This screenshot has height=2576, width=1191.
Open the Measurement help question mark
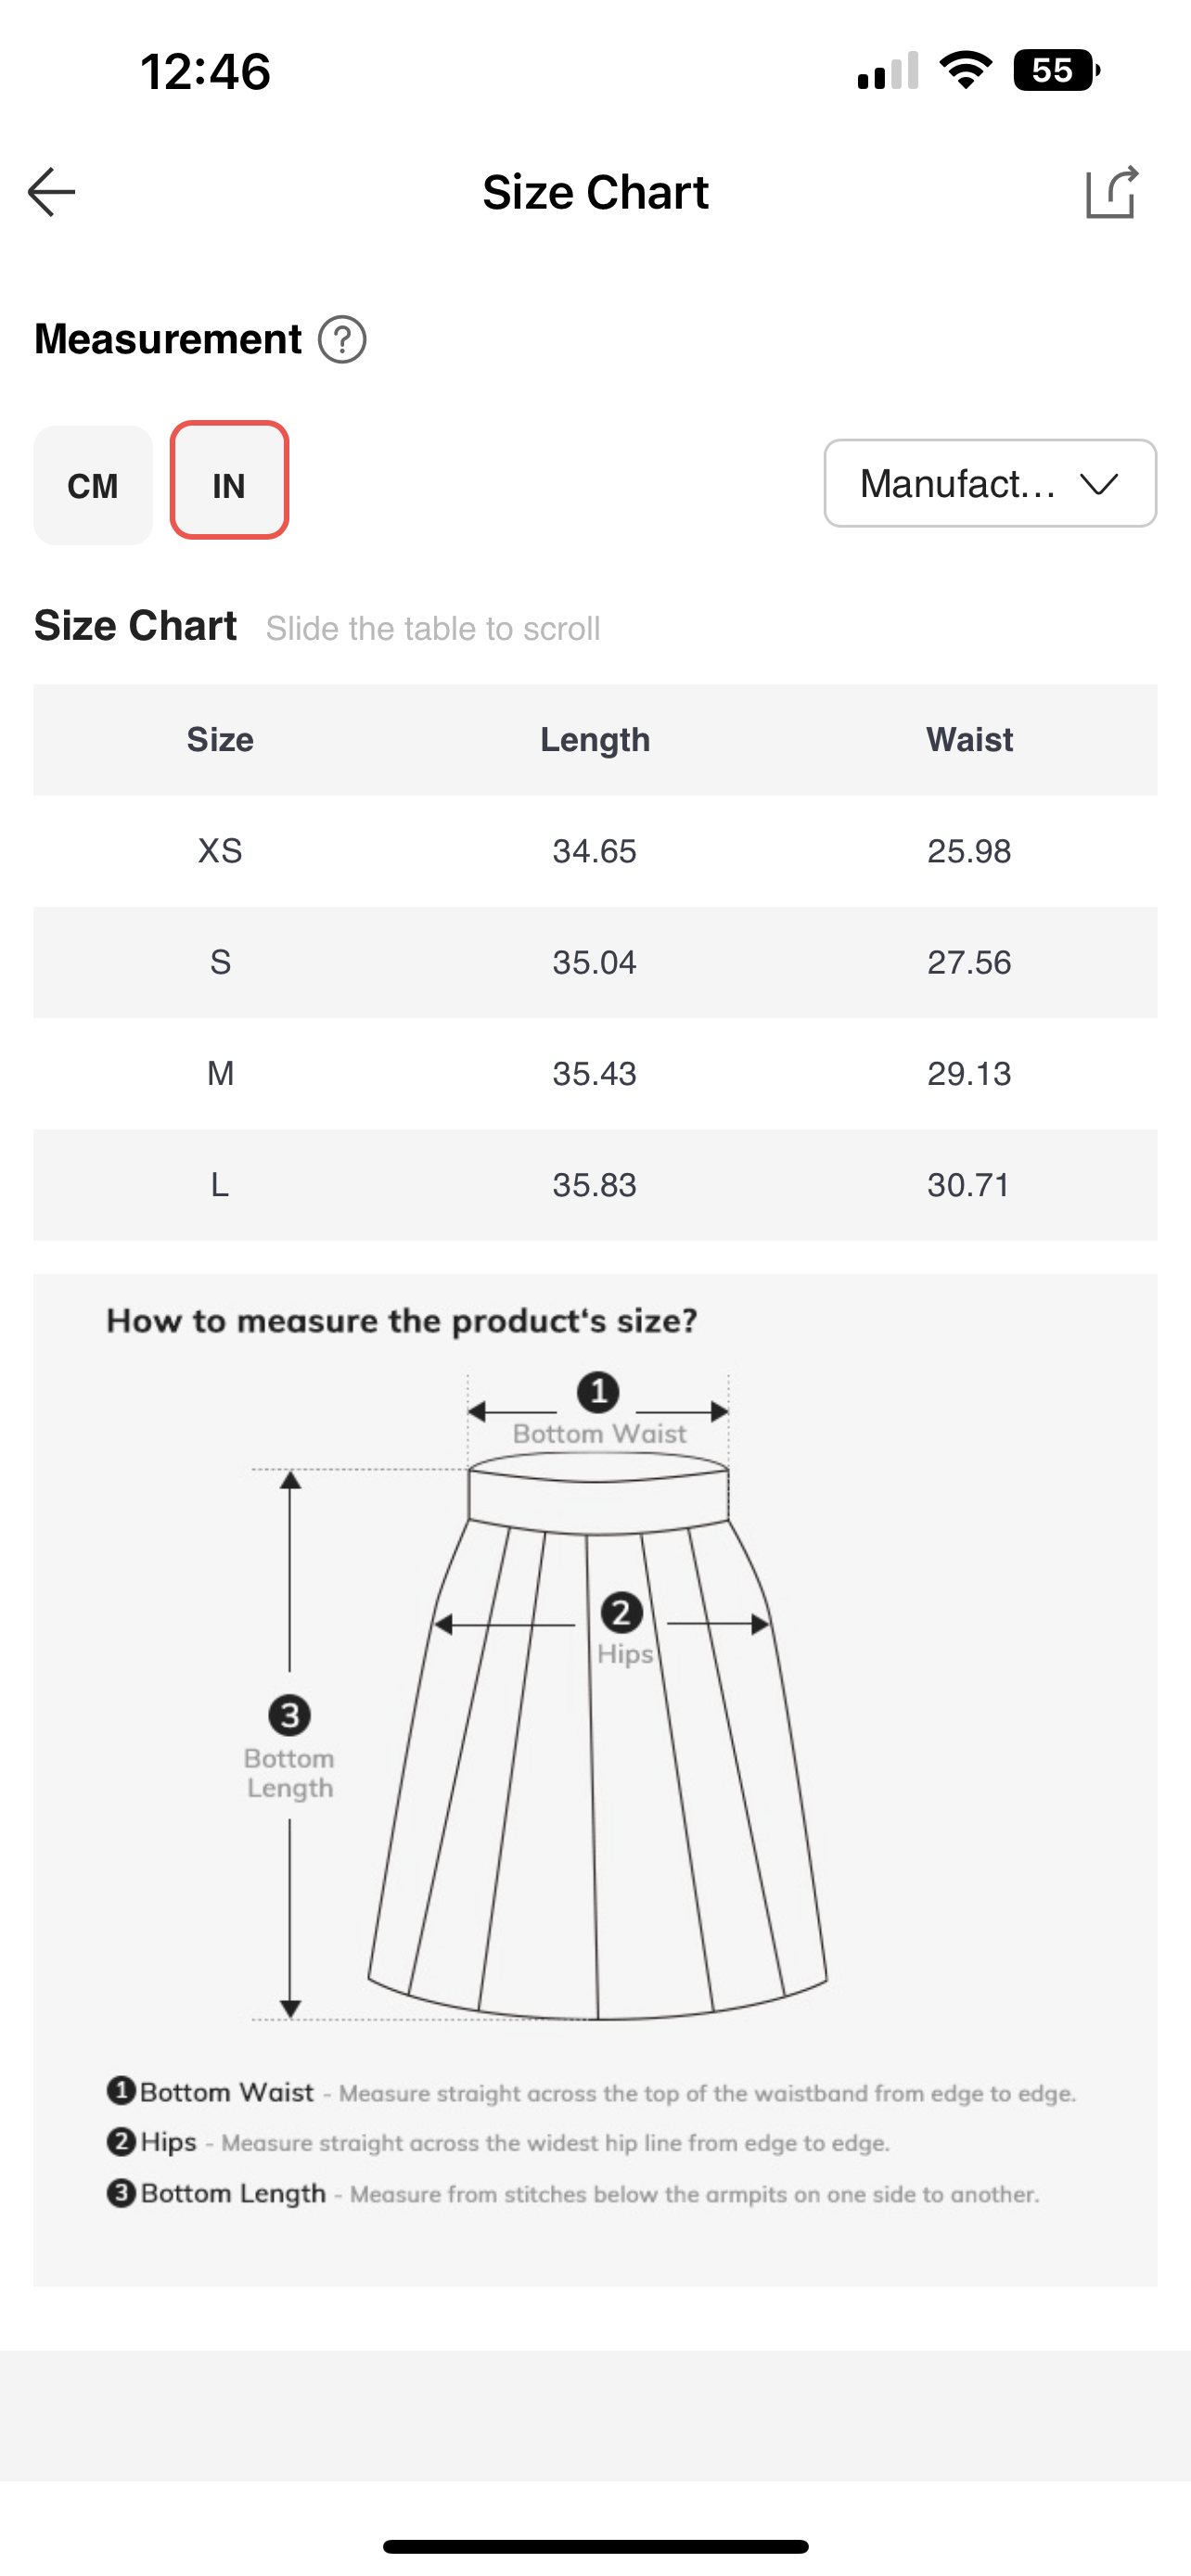(x=342, y=340)
